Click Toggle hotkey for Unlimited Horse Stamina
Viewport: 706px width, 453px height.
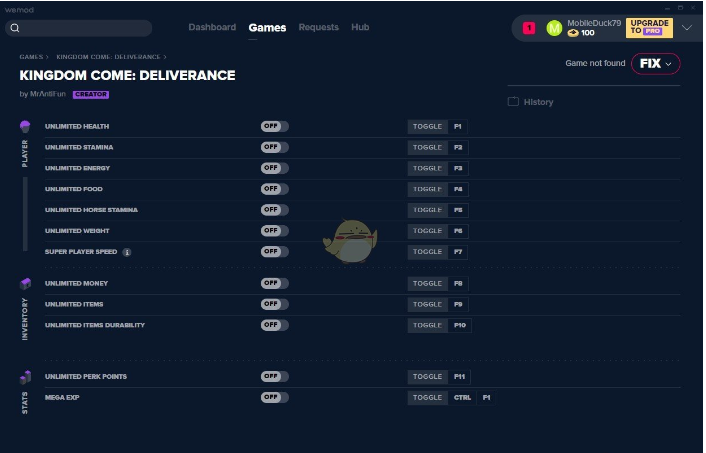(428, 210)
